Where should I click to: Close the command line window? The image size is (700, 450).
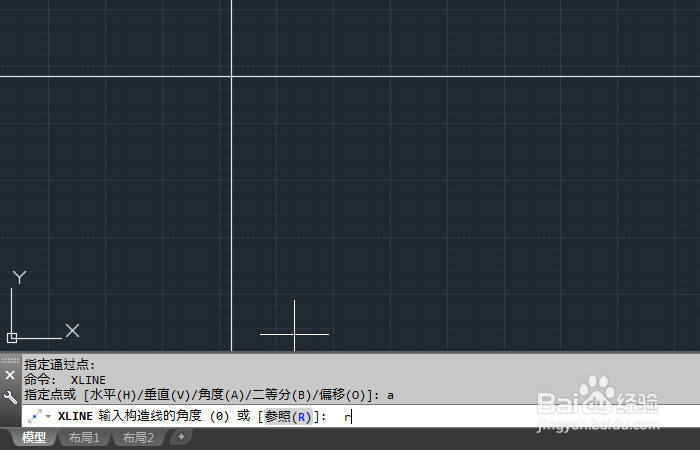[10, 375]
